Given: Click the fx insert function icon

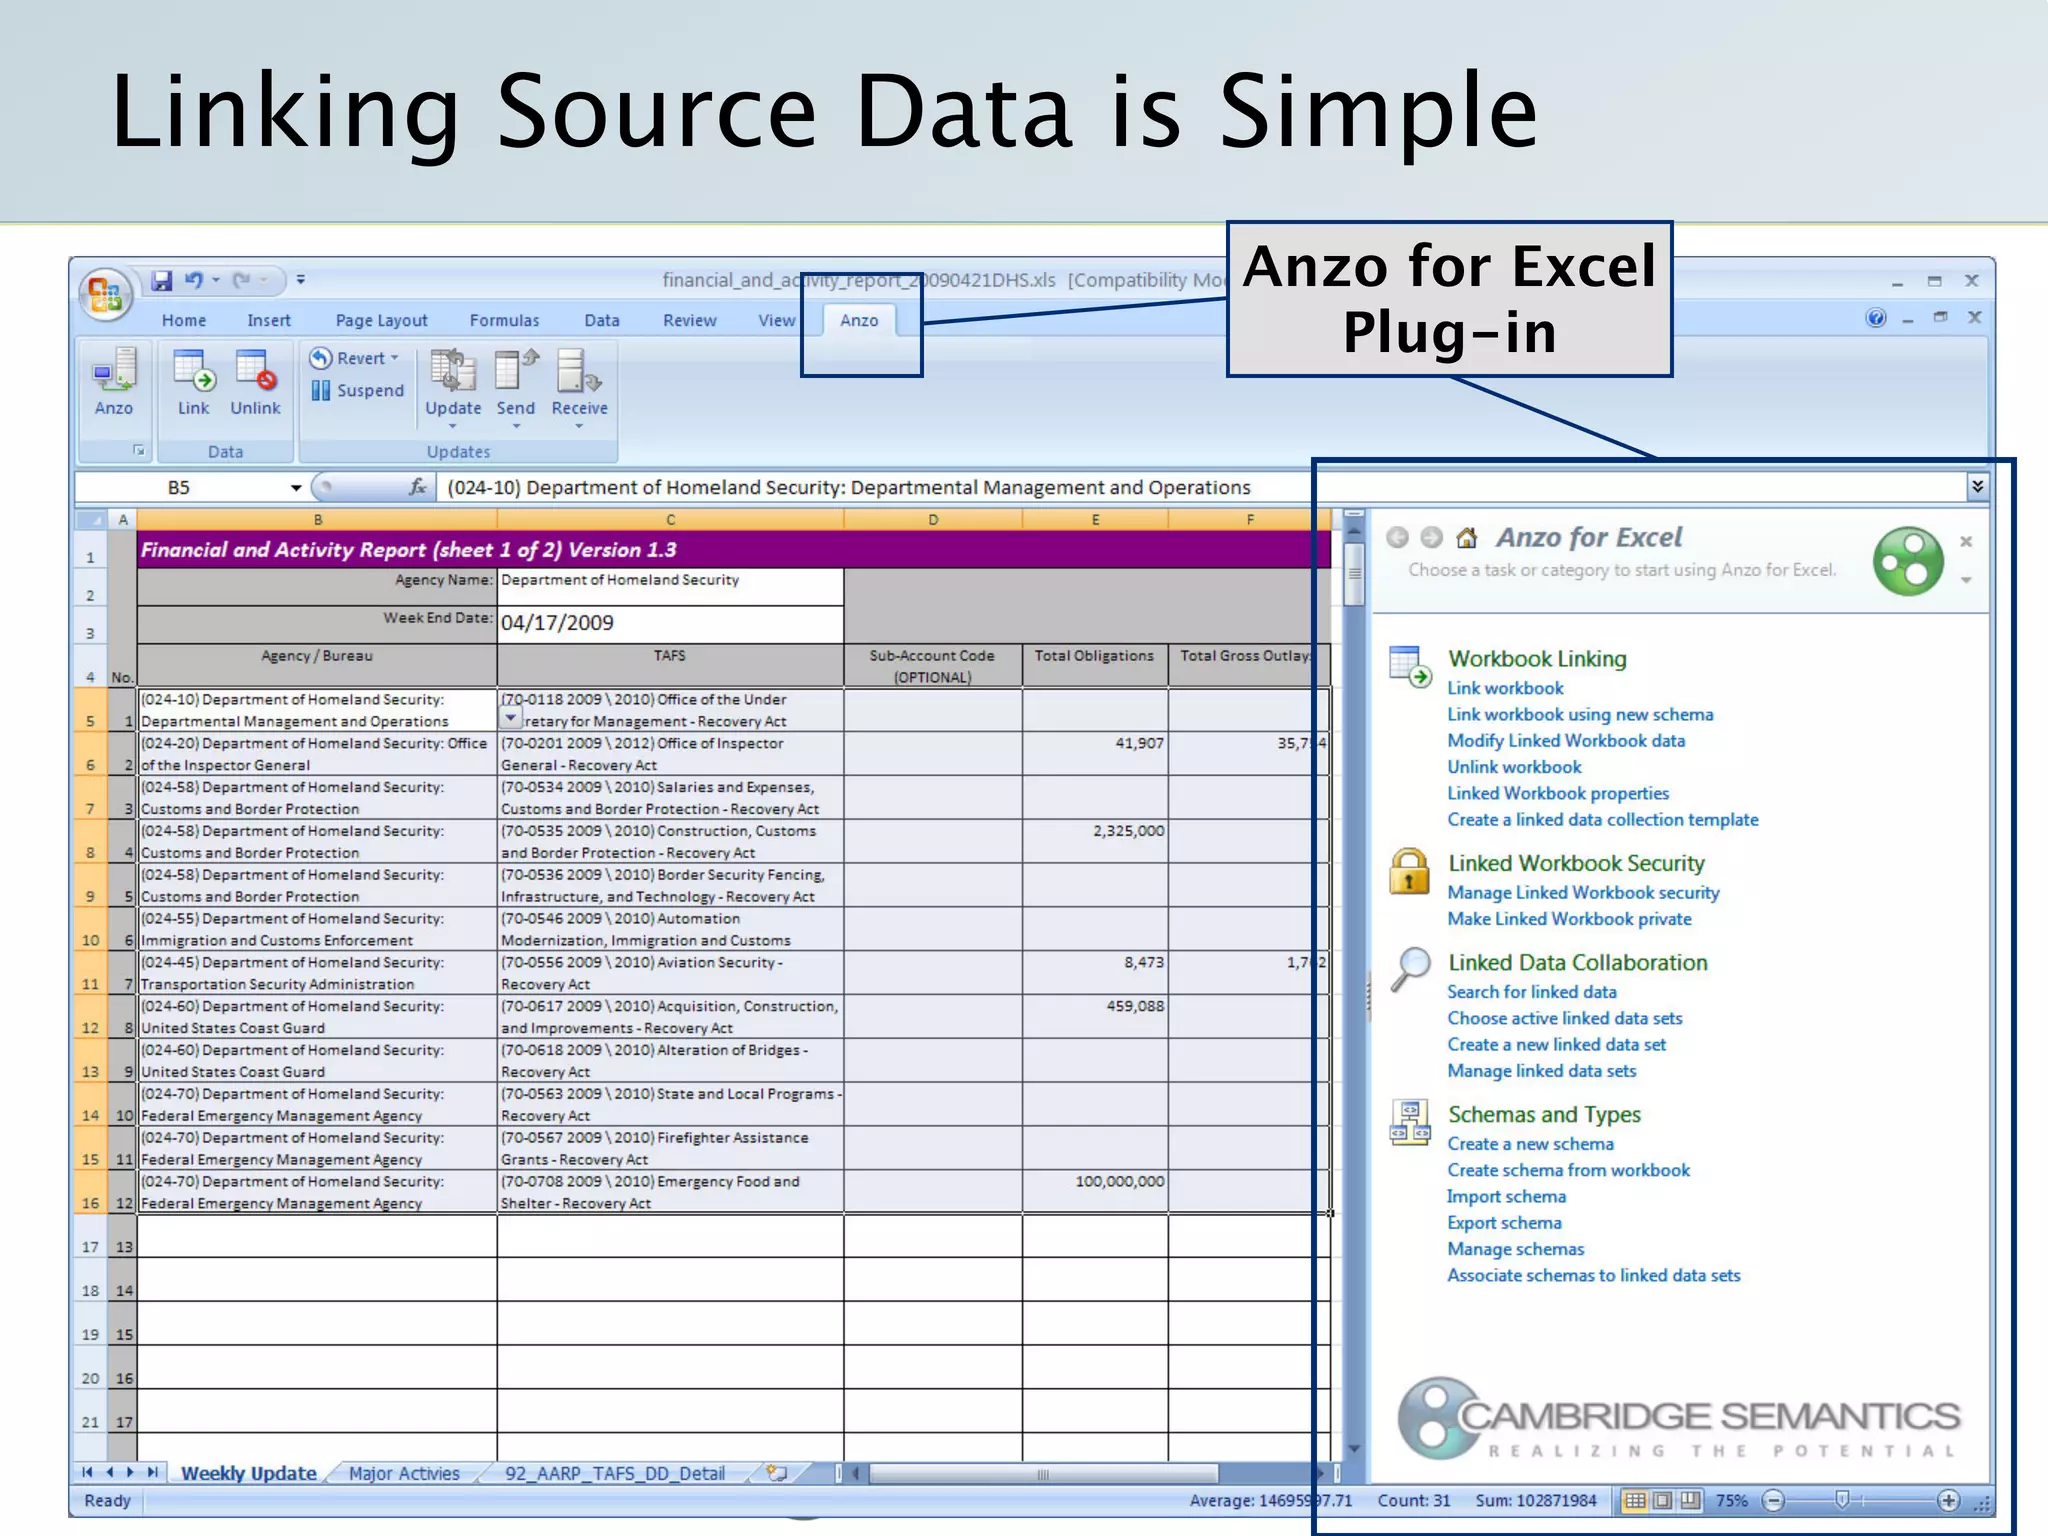Looking at the screenshot, I should click(x=418, y=487).
